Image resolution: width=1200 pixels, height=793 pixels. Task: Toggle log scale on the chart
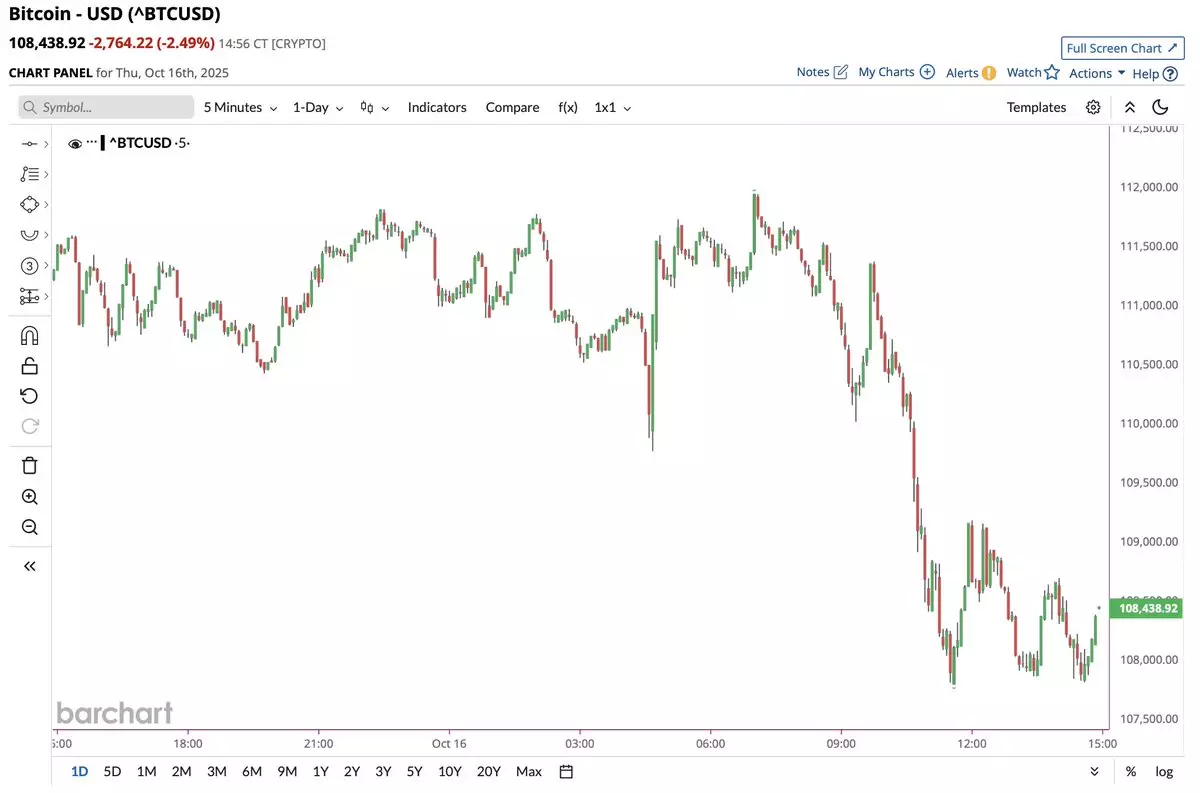click(1164, 771)
